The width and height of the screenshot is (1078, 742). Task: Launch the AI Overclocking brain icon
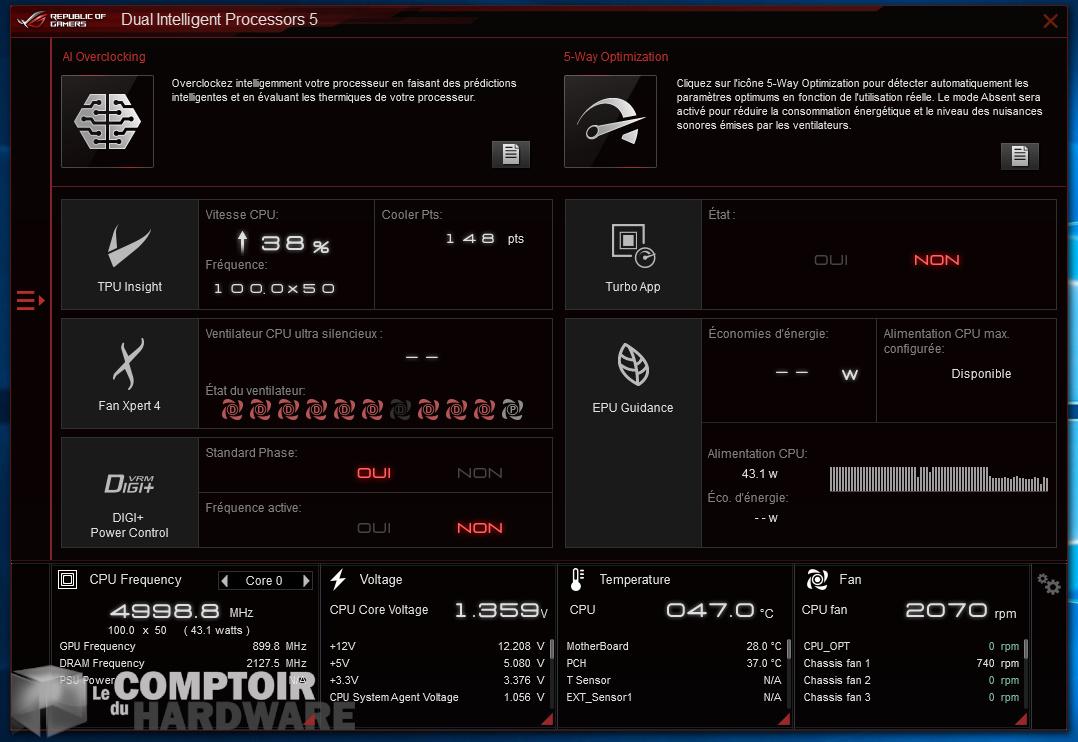[x=107, y=121]
